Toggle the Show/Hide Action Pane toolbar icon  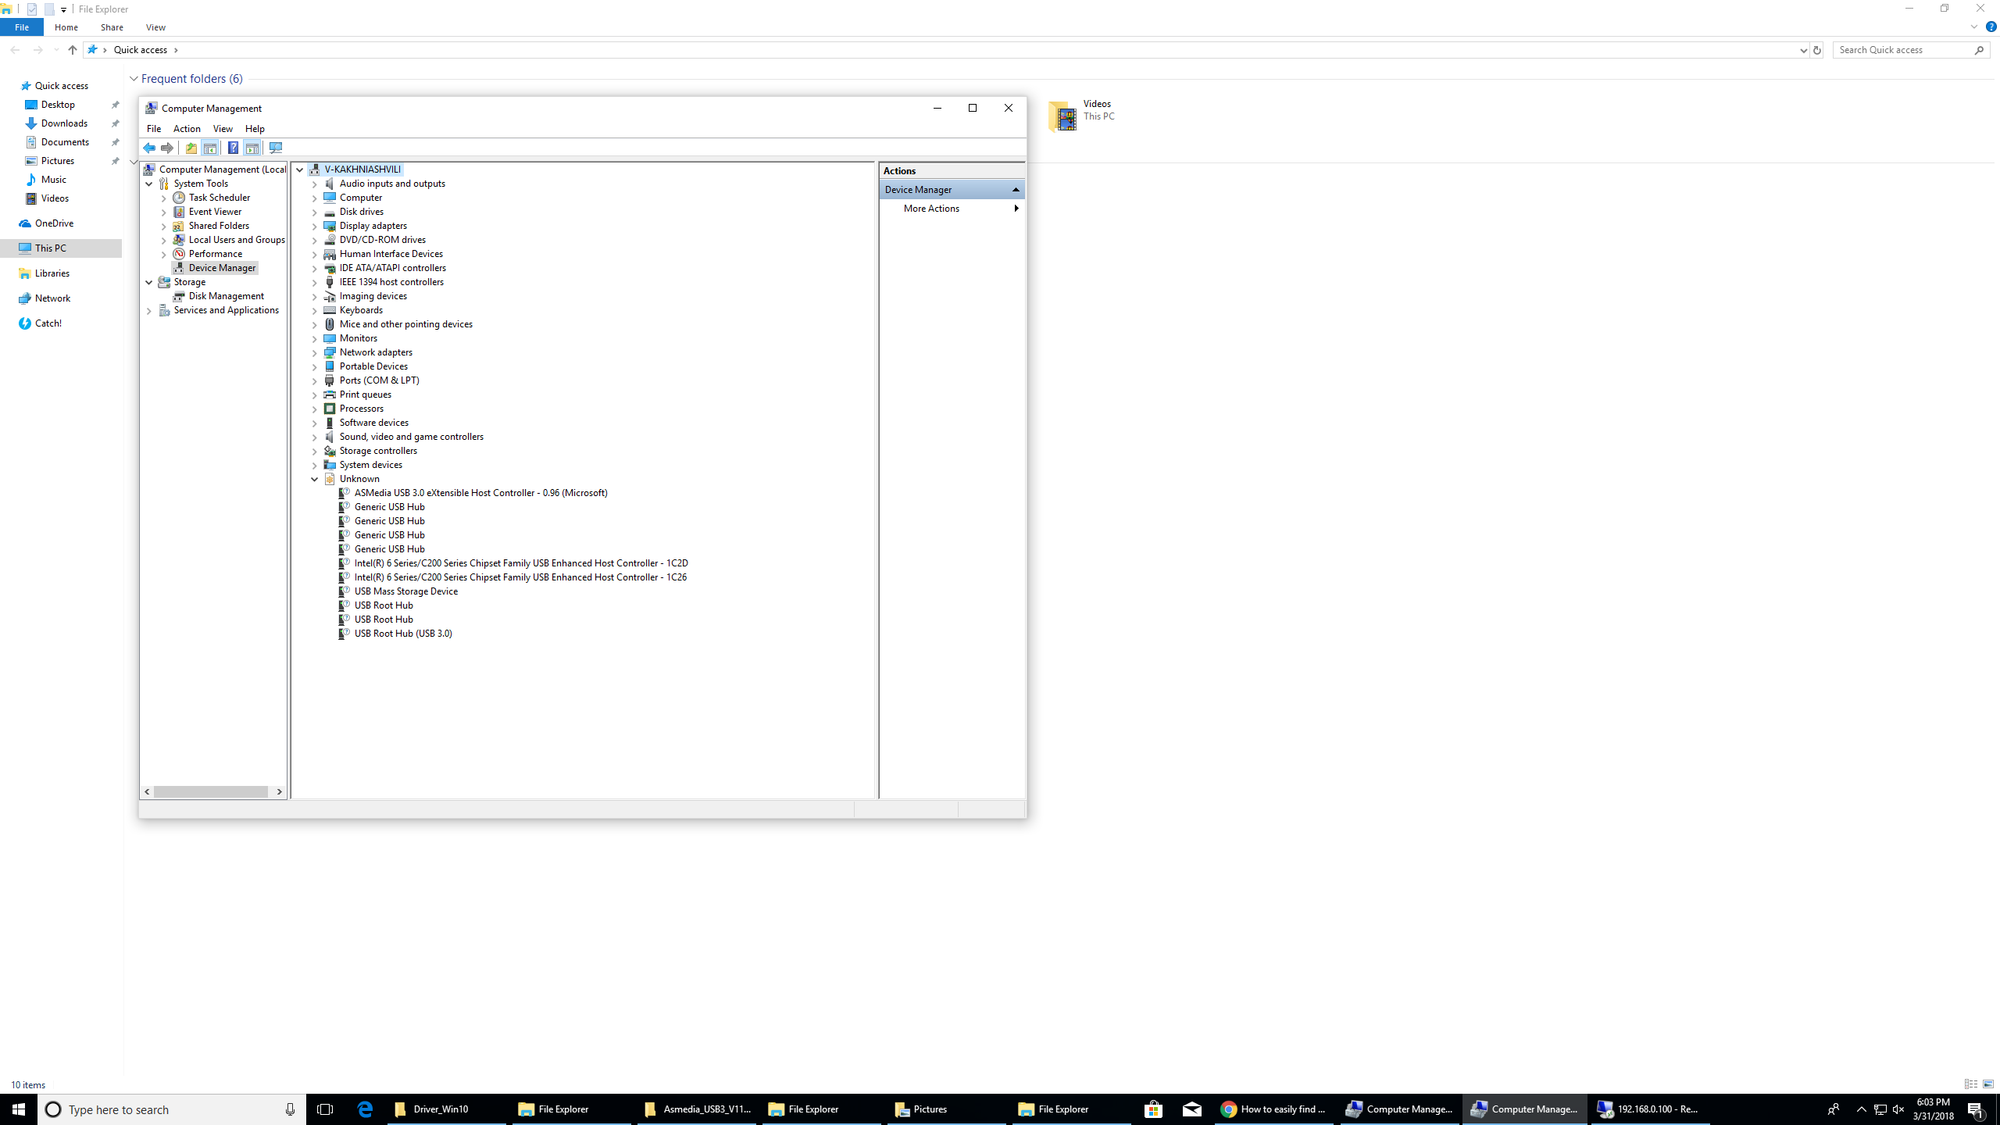[x=252, y=147]
